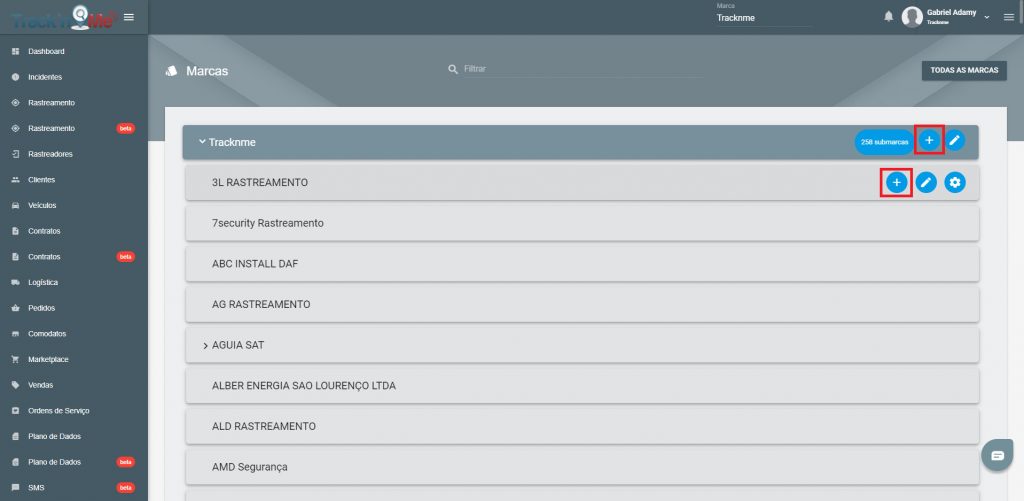This screenshot has width=1024, height=501.
Task: Open the Plano de Dados beta item
Action: (x=74, y=462)
